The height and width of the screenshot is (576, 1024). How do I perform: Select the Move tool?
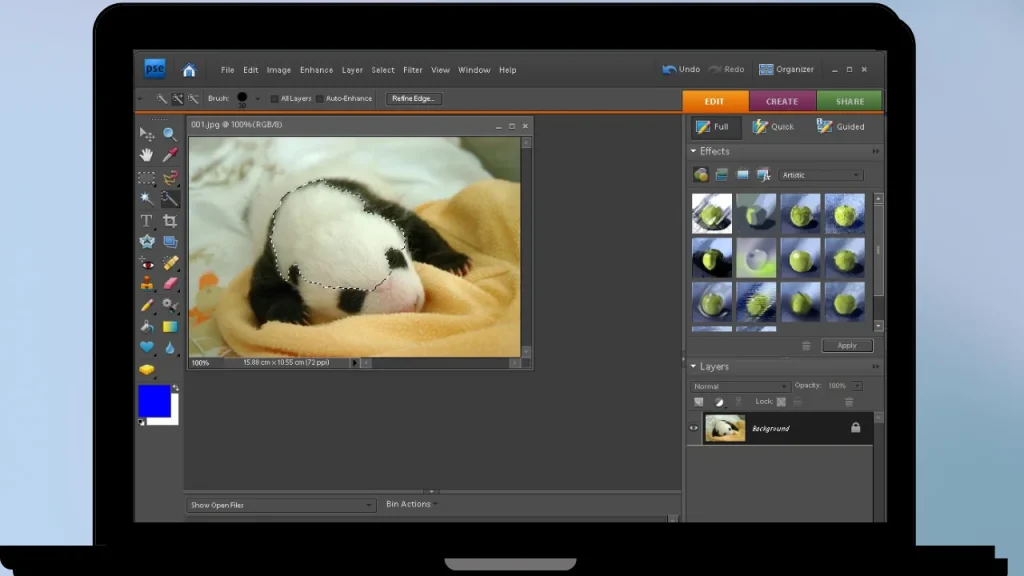click(146, 134)
